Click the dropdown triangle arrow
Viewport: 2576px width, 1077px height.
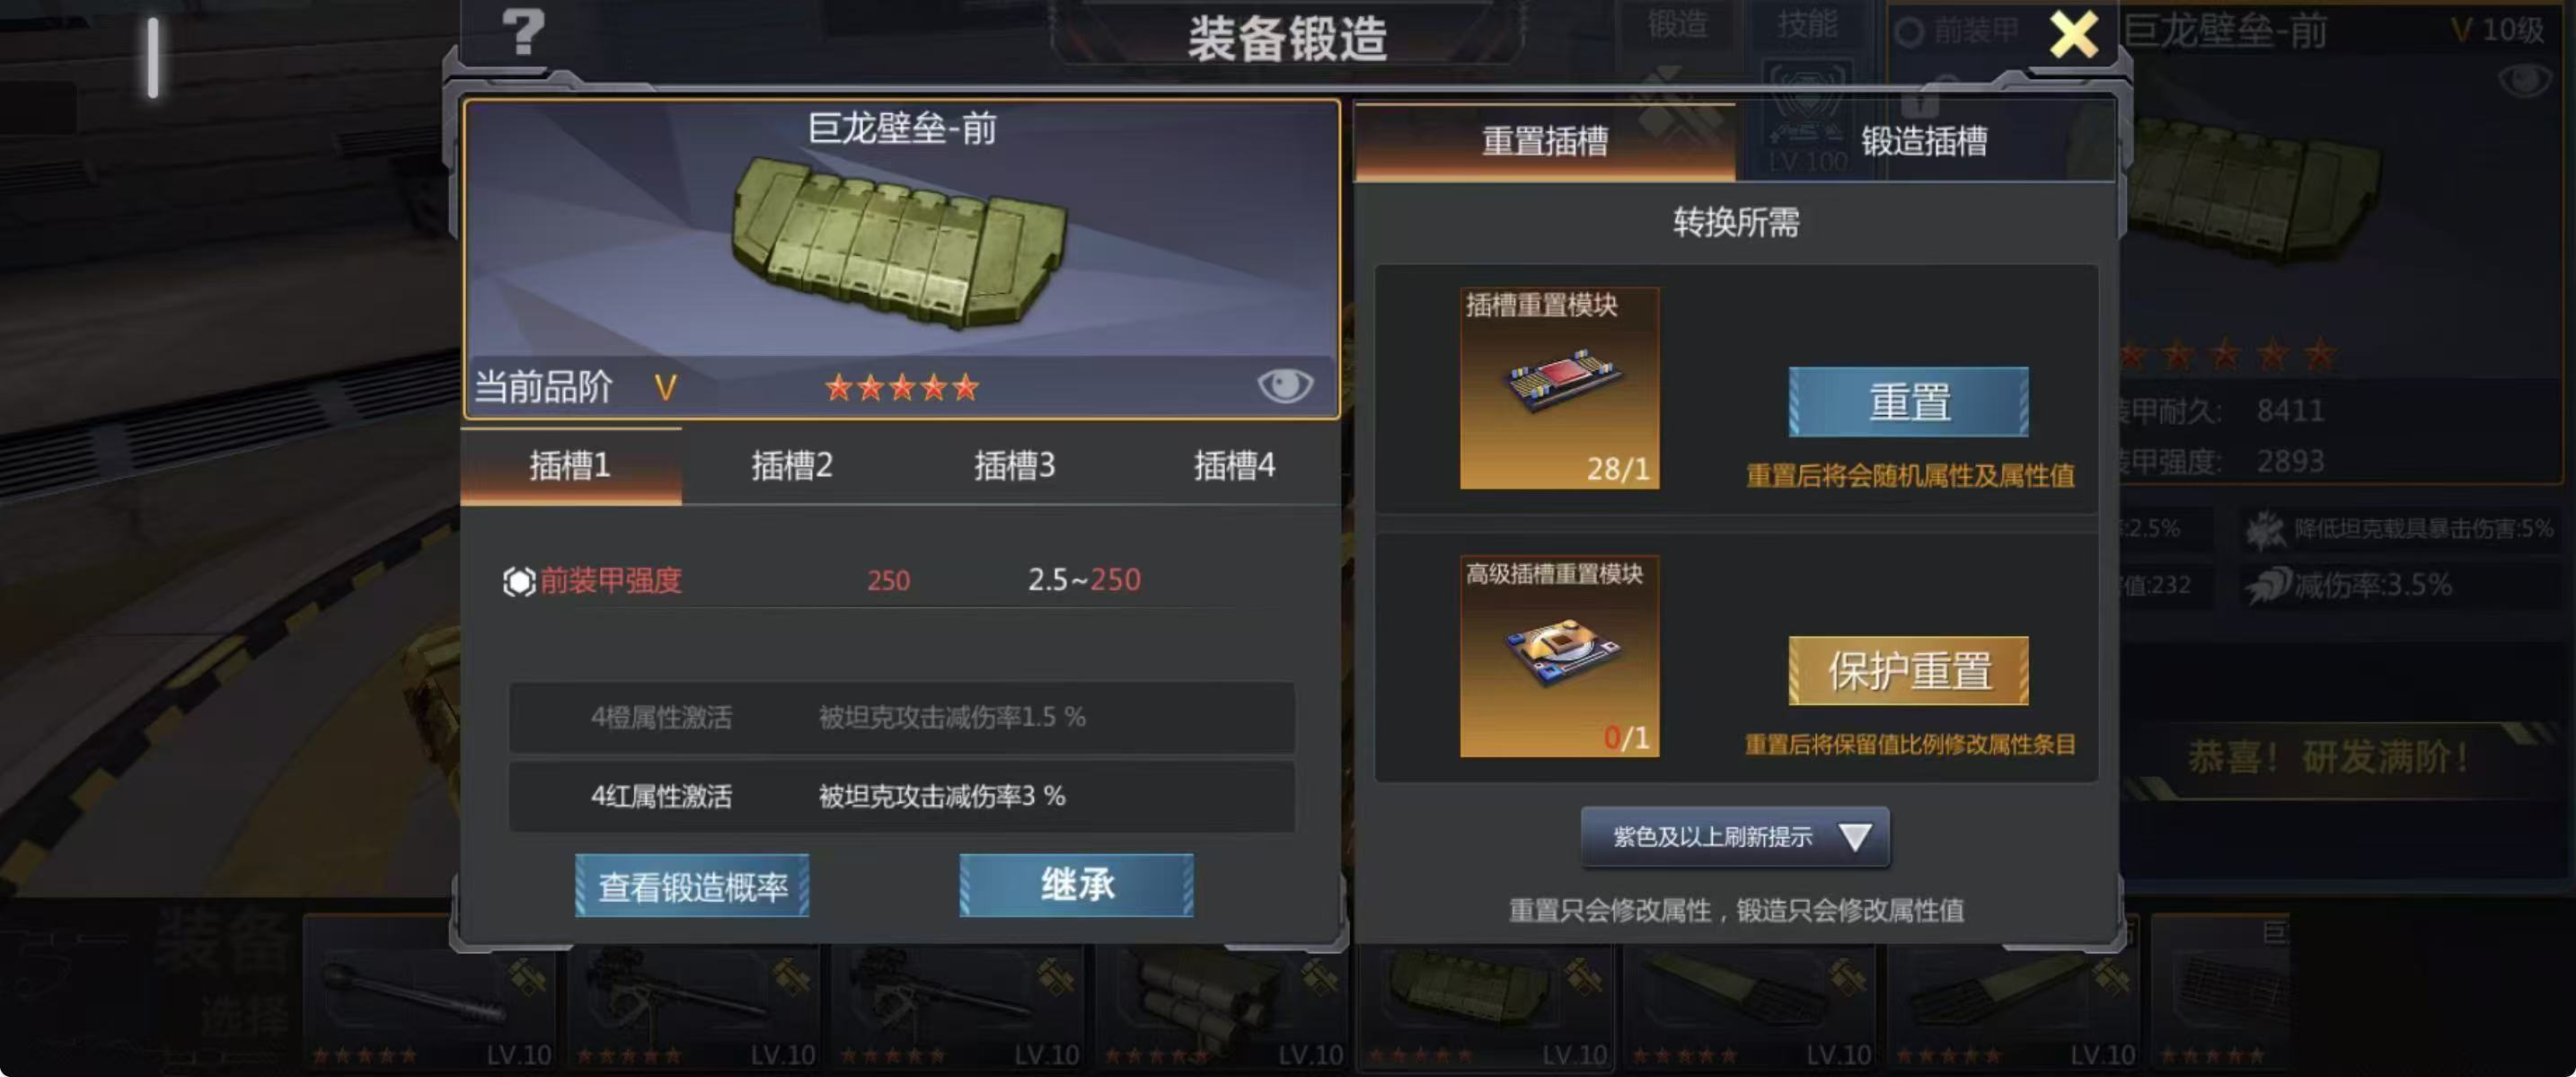pos(1855,837)
